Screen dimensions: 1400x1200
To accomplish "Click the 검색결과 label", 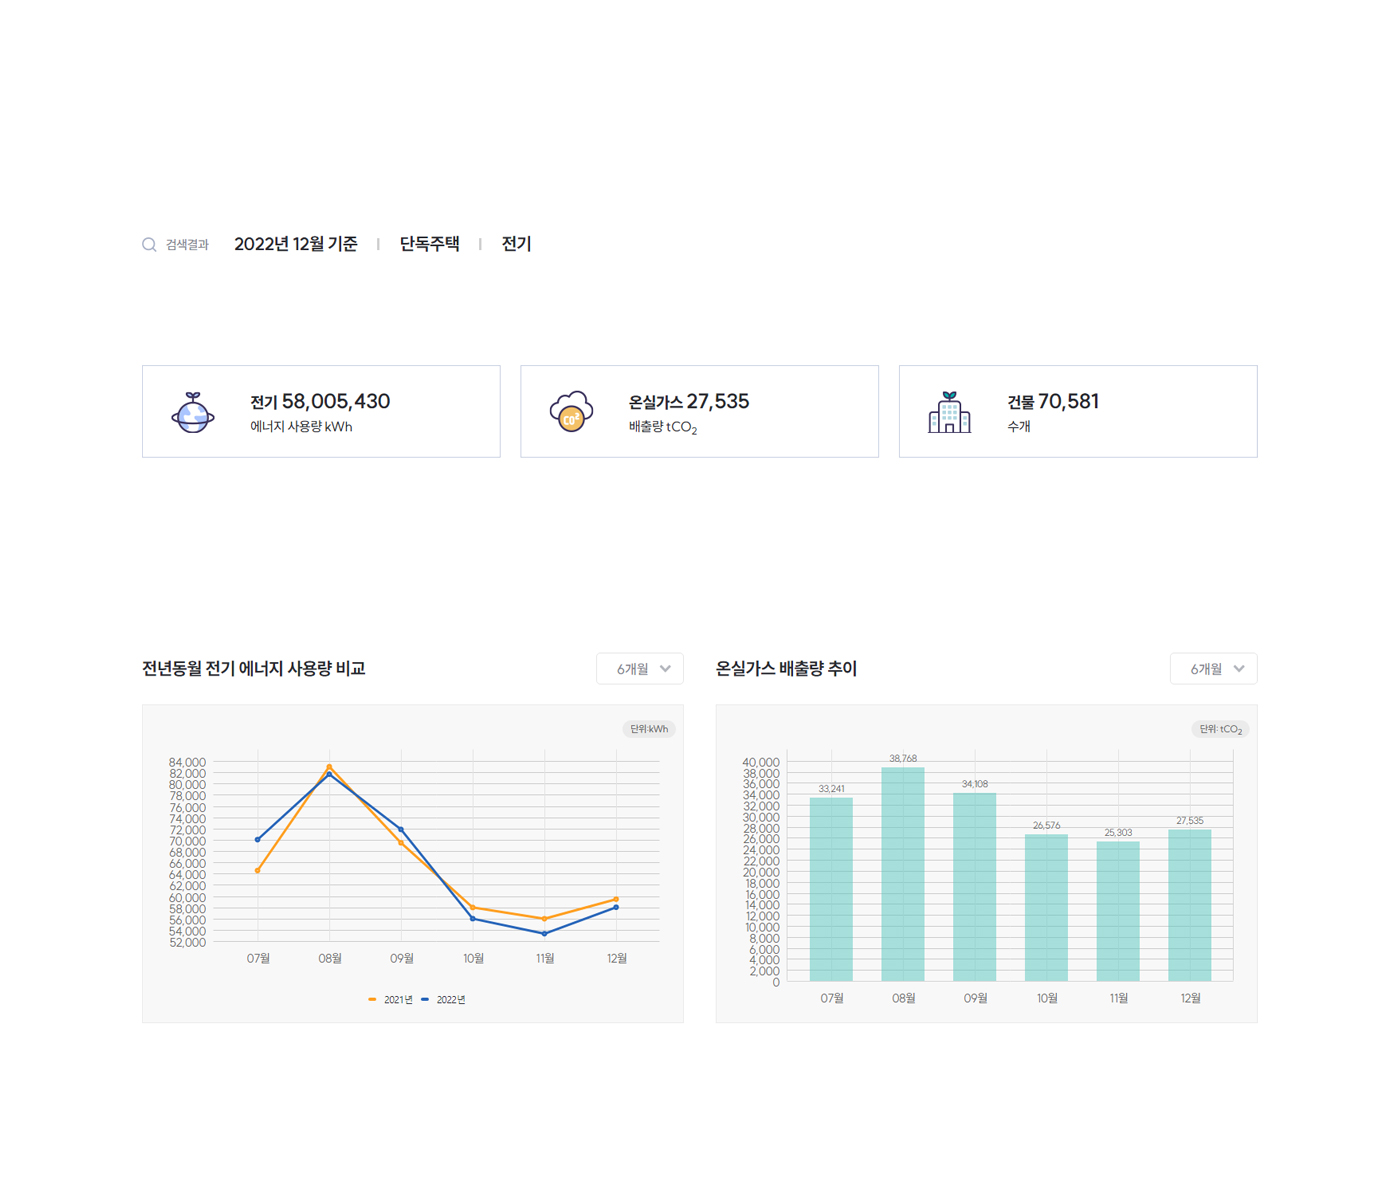I will click(x=187, y=245).
